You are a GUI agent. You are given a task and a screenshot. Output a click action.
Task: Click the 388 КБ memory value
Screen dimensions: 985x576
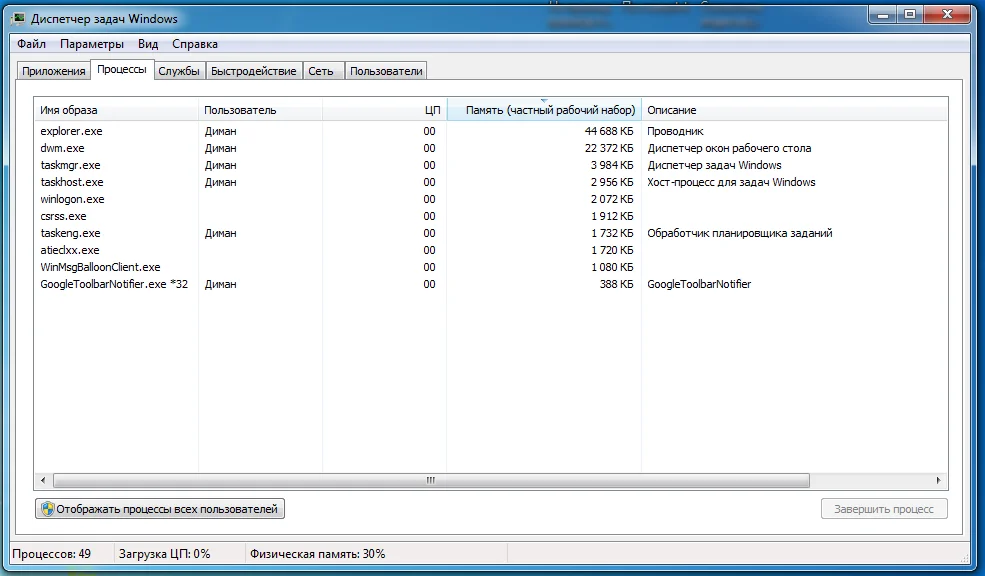[616, 284]
